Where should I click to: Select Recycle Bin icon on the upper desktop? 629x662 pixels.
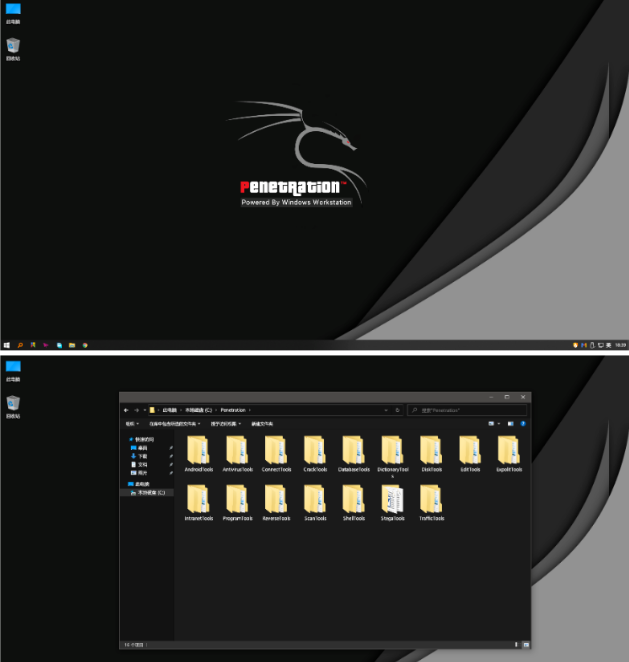tap(13, 49)
